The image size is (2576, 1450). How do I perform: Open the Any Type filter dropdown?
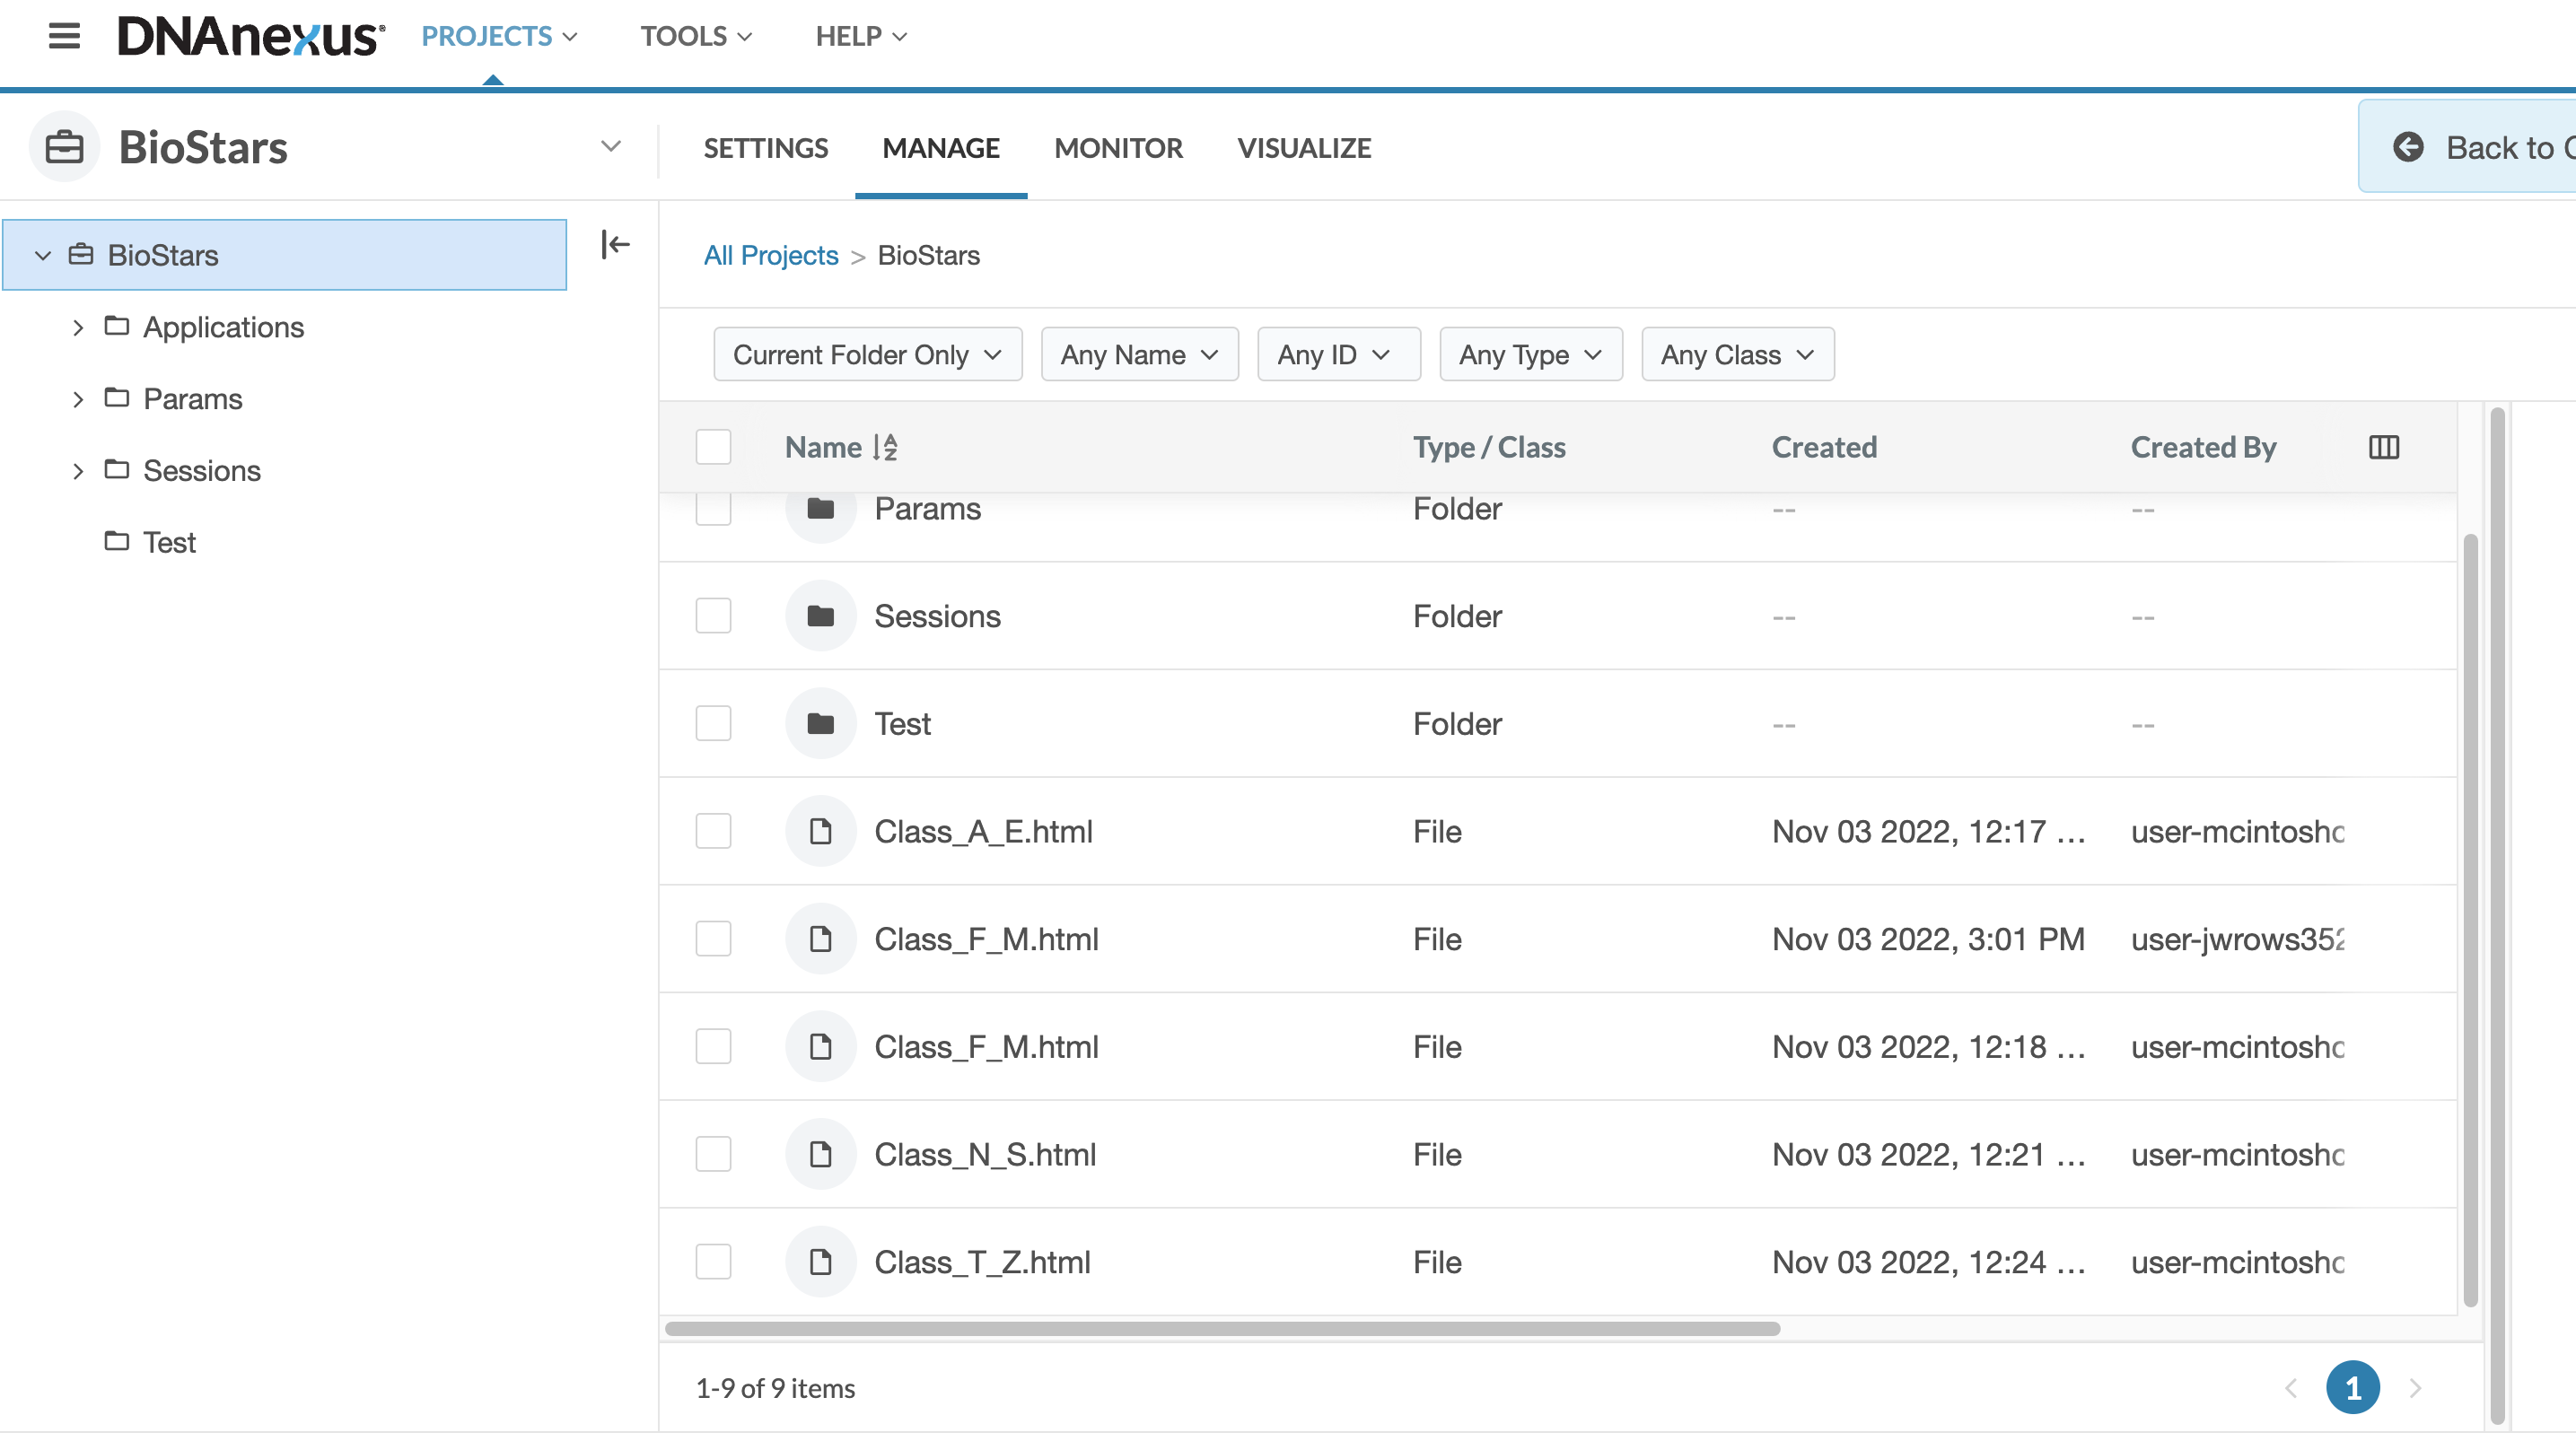tap(1530, 355)
